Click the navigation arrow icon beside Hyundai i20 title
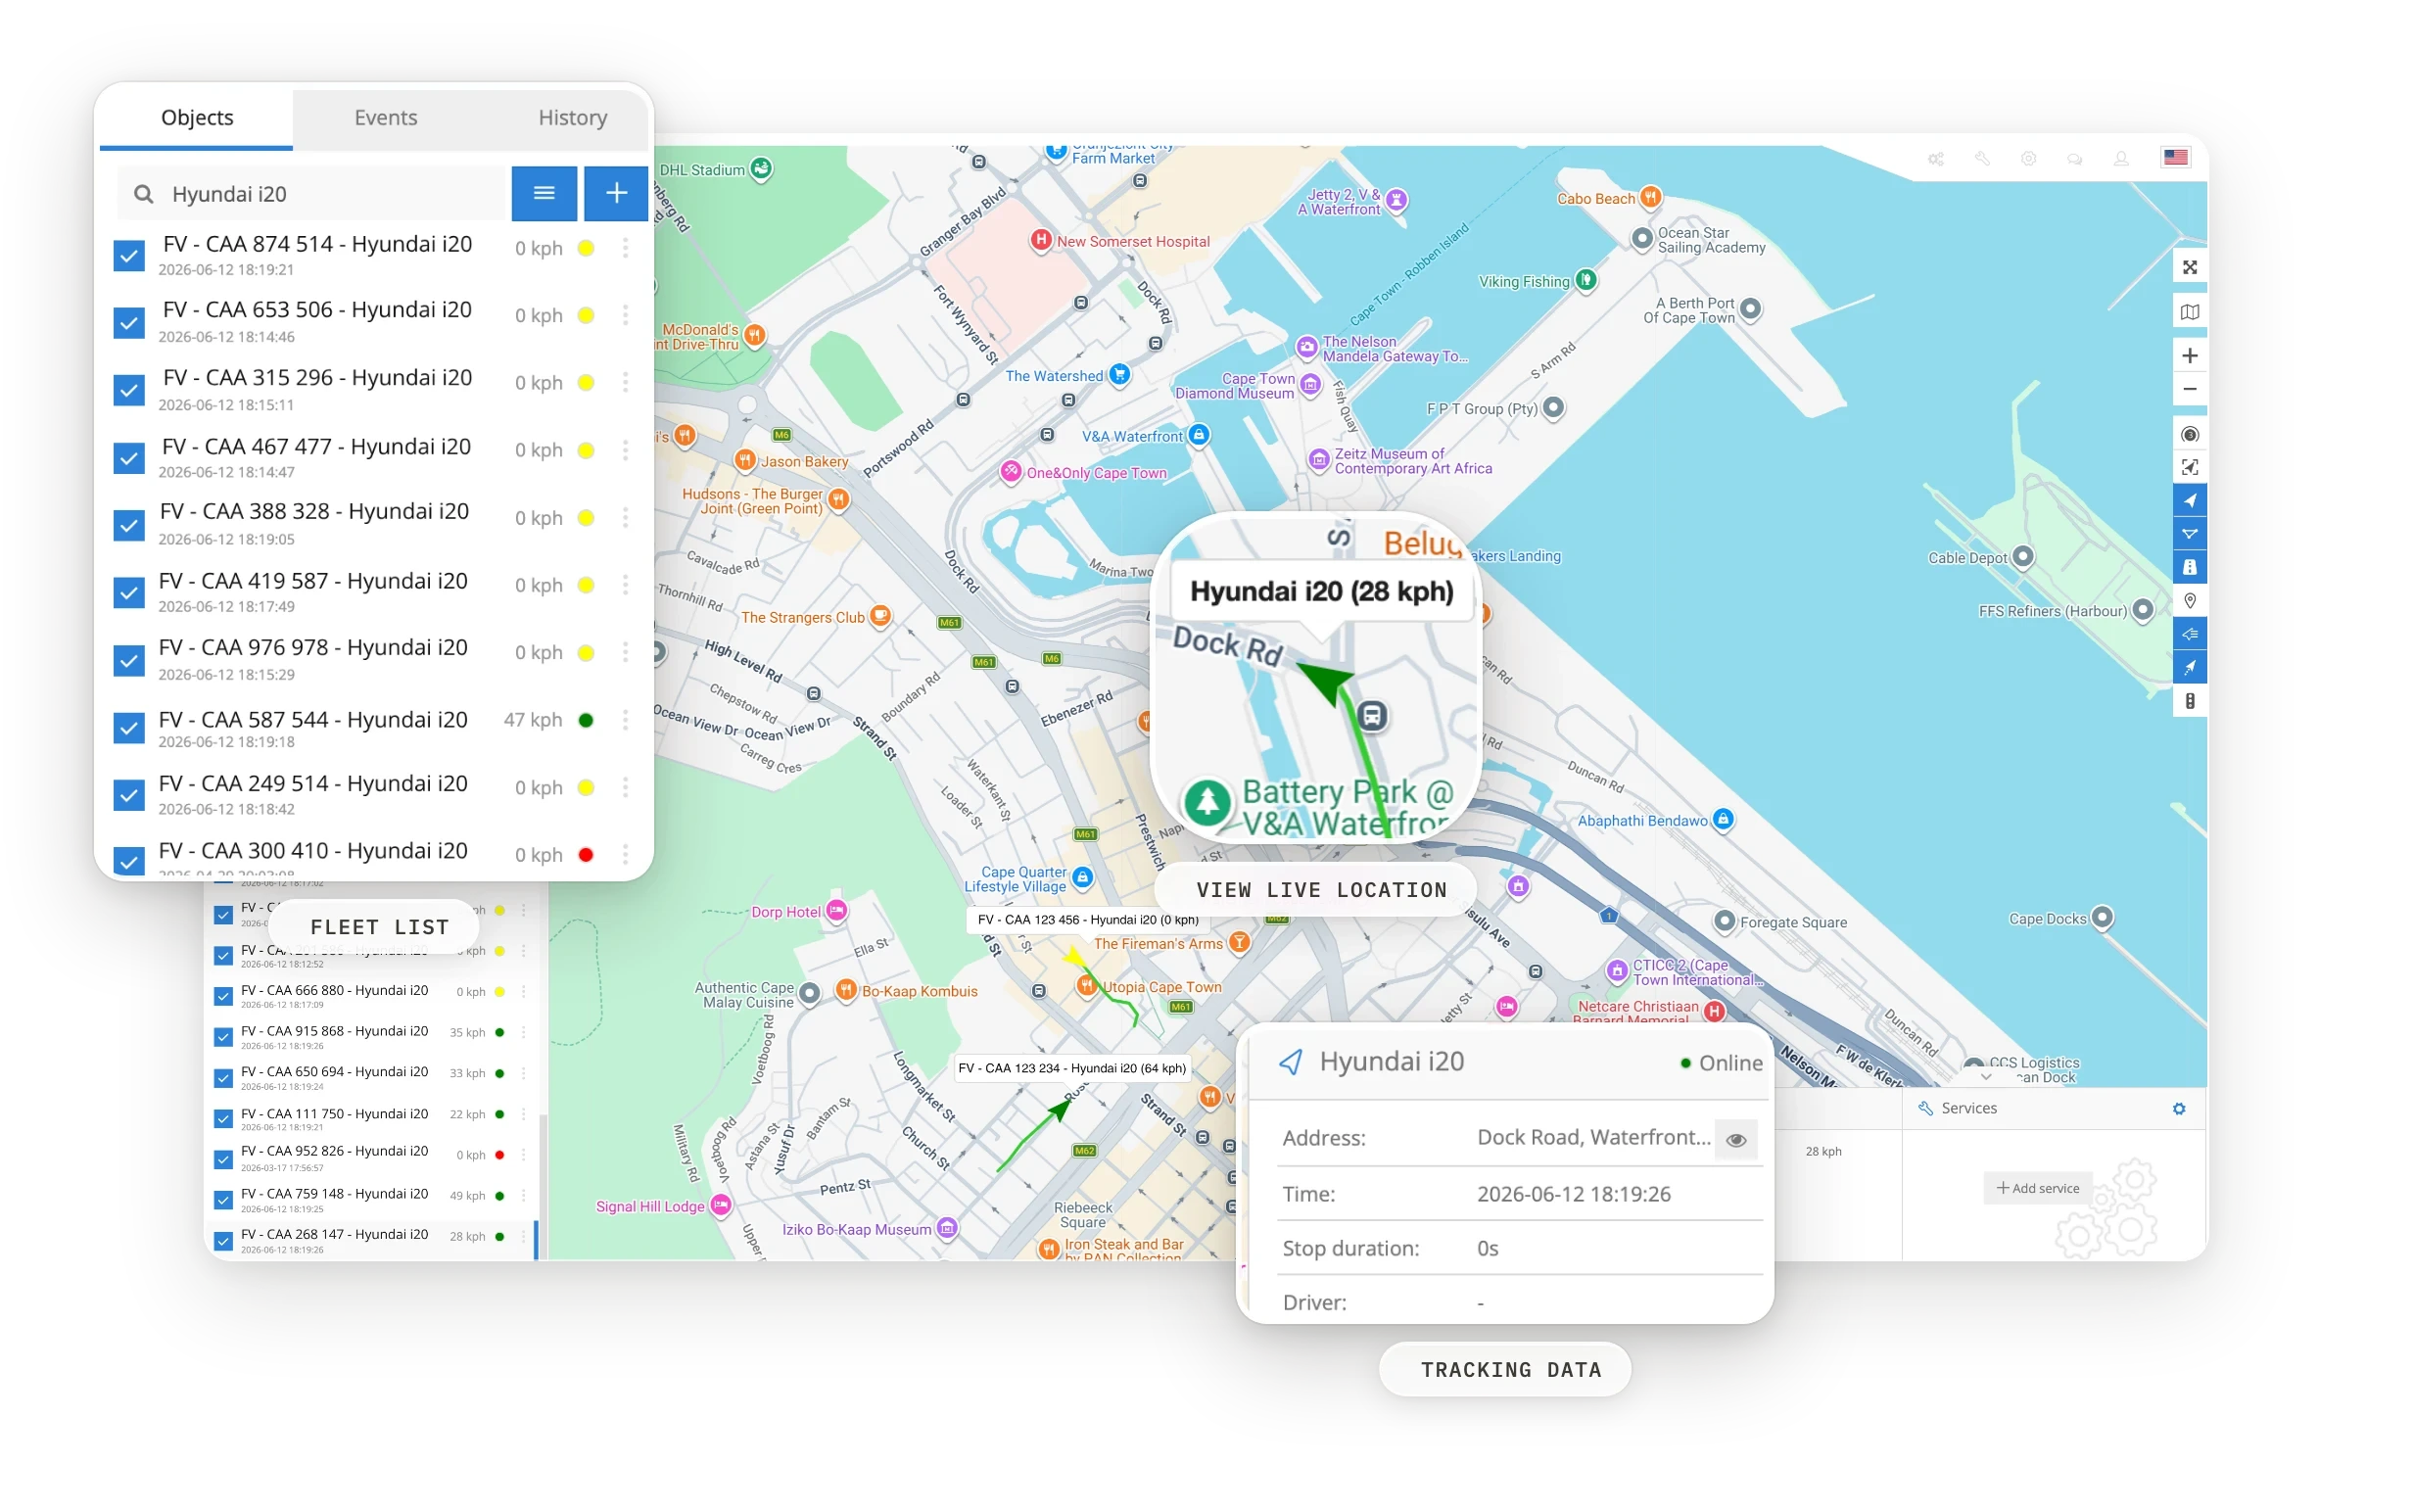This screenshot has height=1512, width=2413. 1290,1062
